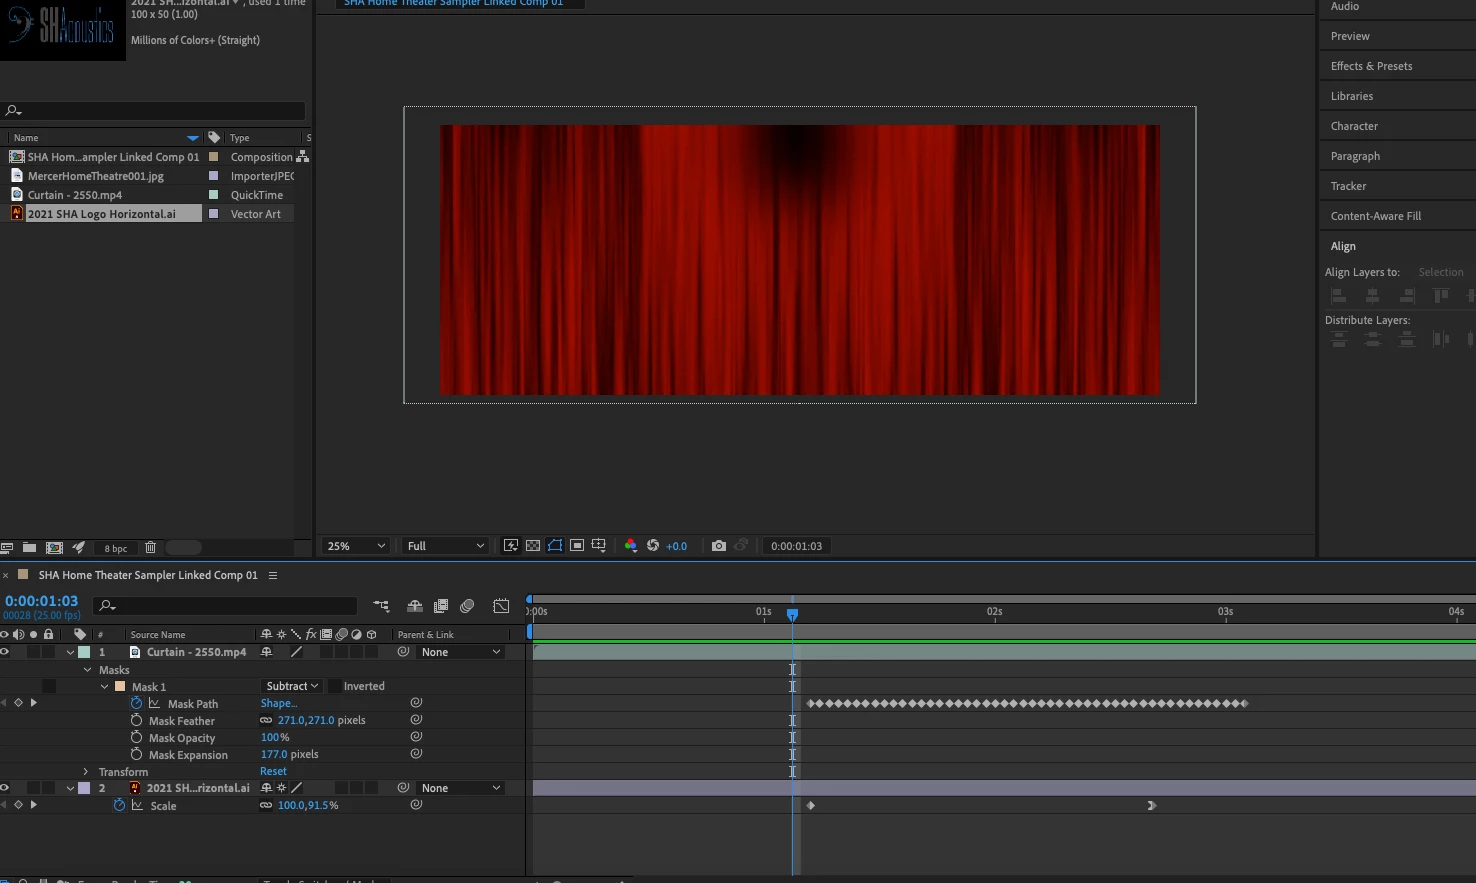This screenshot has width=1476, height=883.
Task: Expand the Transform property group
Action: [x=86, y=772]
